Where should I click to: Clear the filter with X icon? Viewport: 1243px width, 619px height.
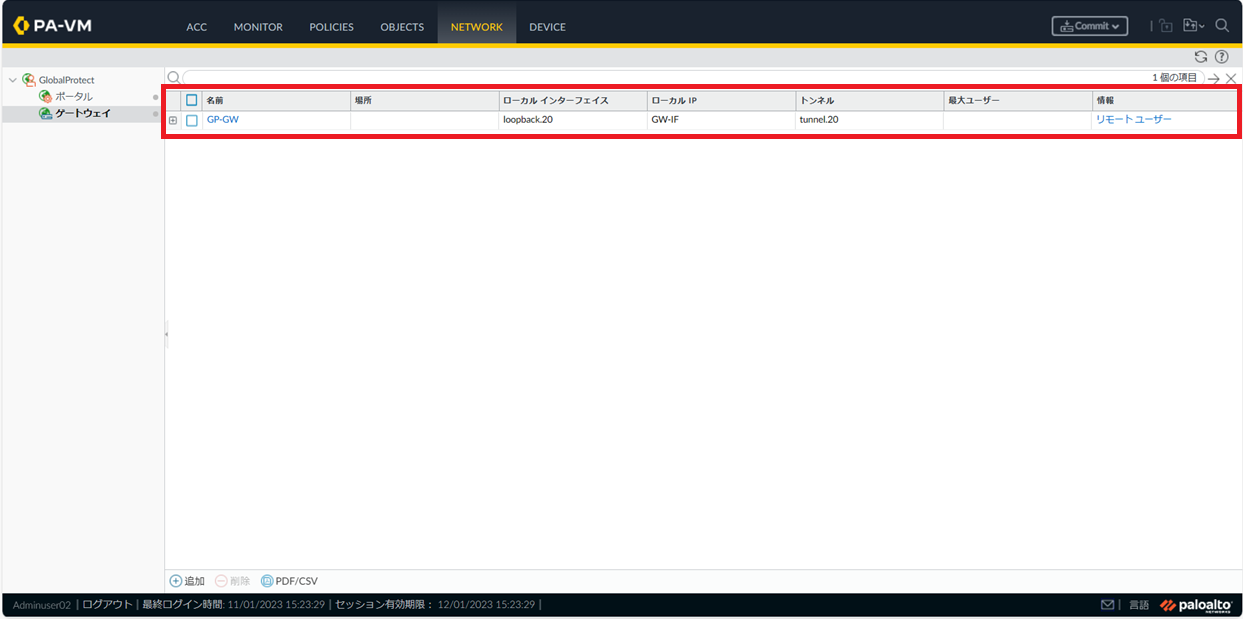coord(1231,78)
